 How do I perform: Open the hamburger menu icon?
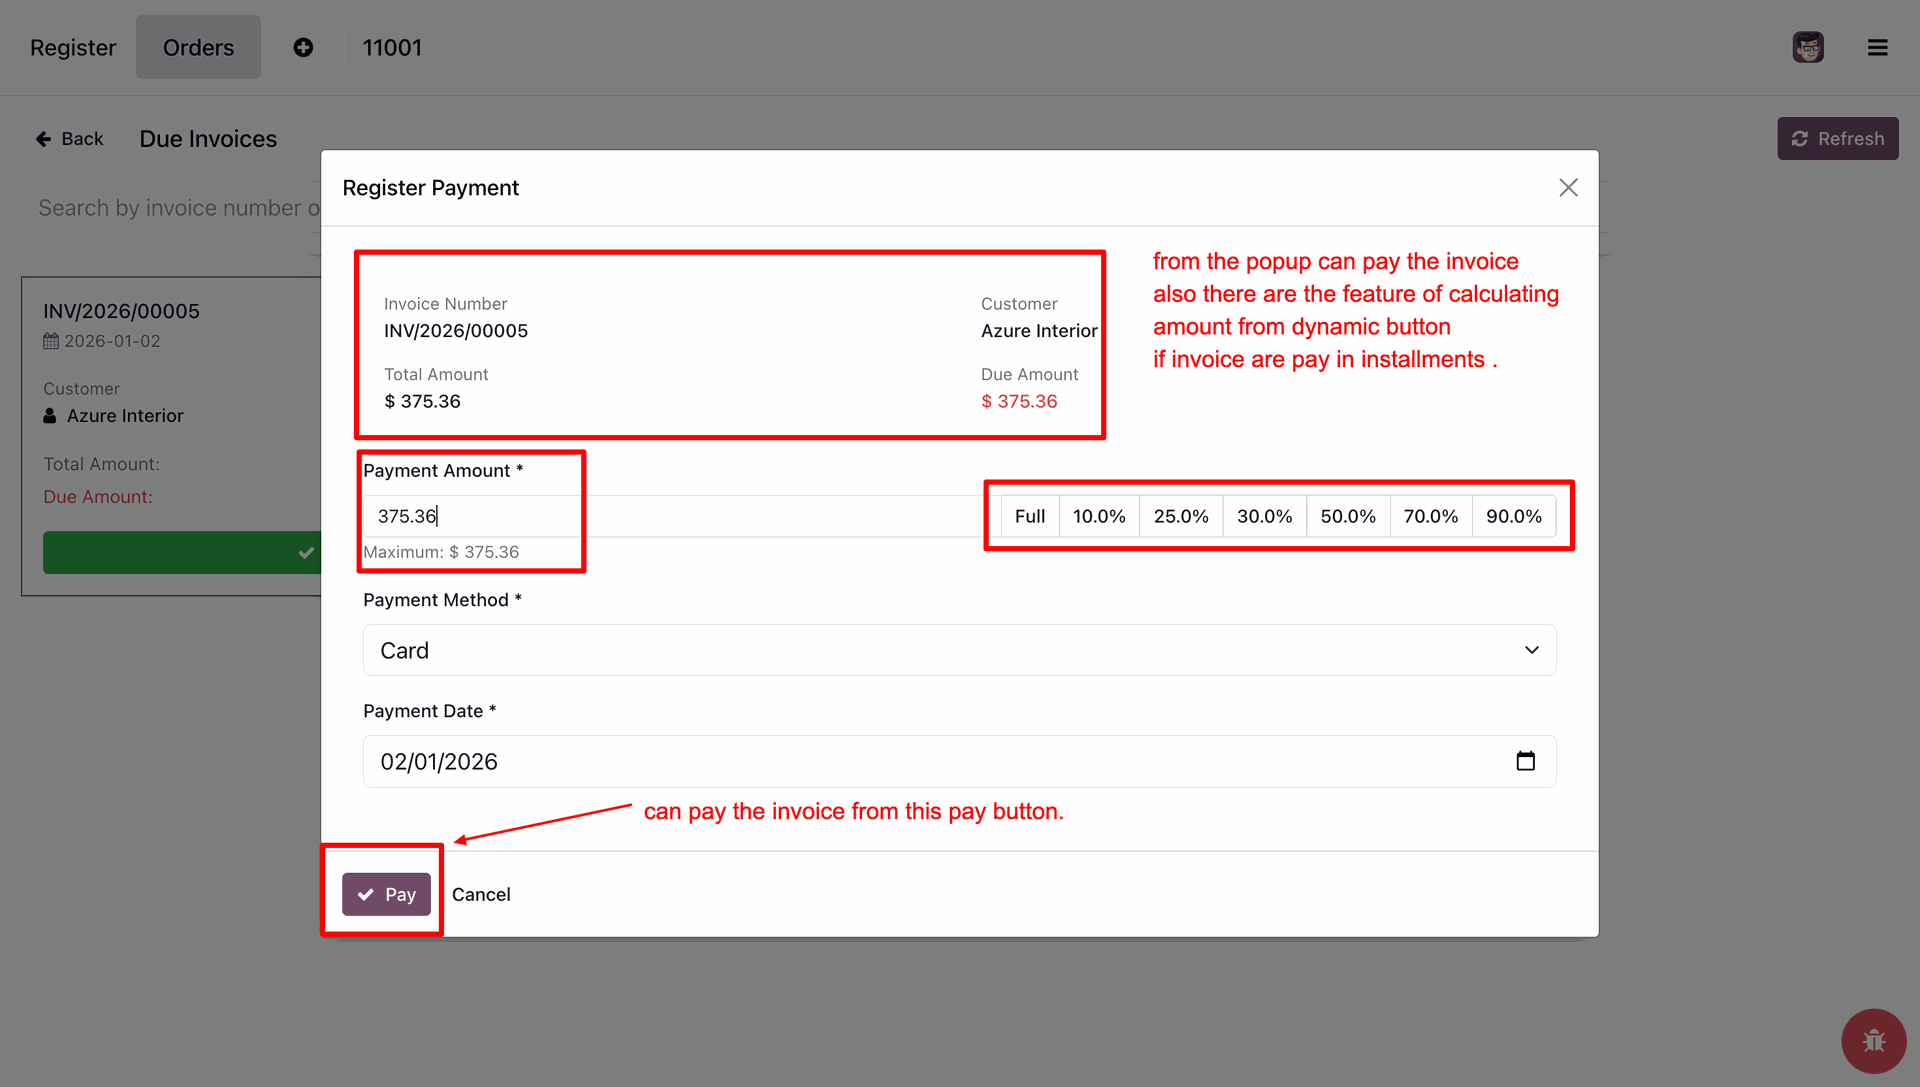[1877, 48]
